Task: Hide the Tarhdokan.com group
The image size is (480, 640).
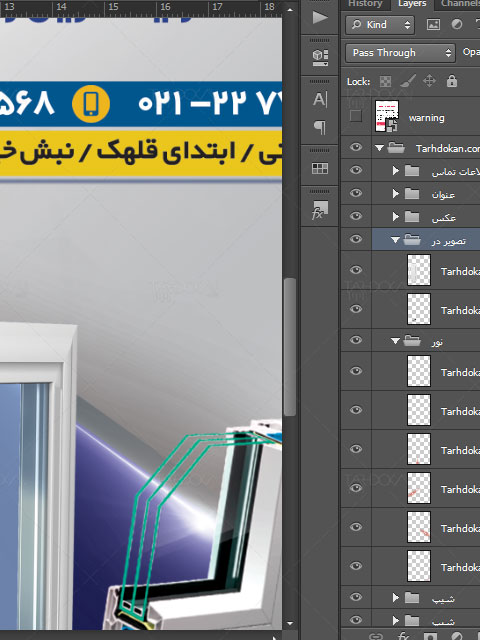Action: [x=356, y=147]
